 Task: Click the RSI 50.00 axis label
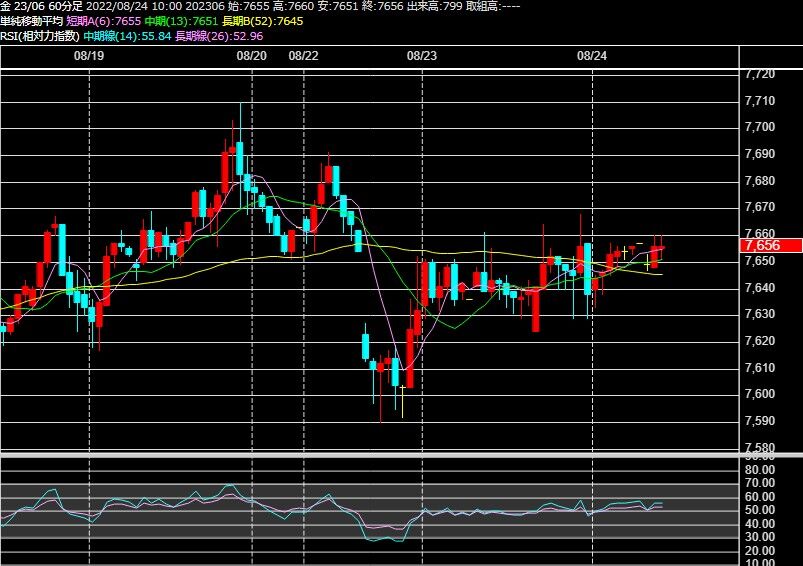click(760, 510)
